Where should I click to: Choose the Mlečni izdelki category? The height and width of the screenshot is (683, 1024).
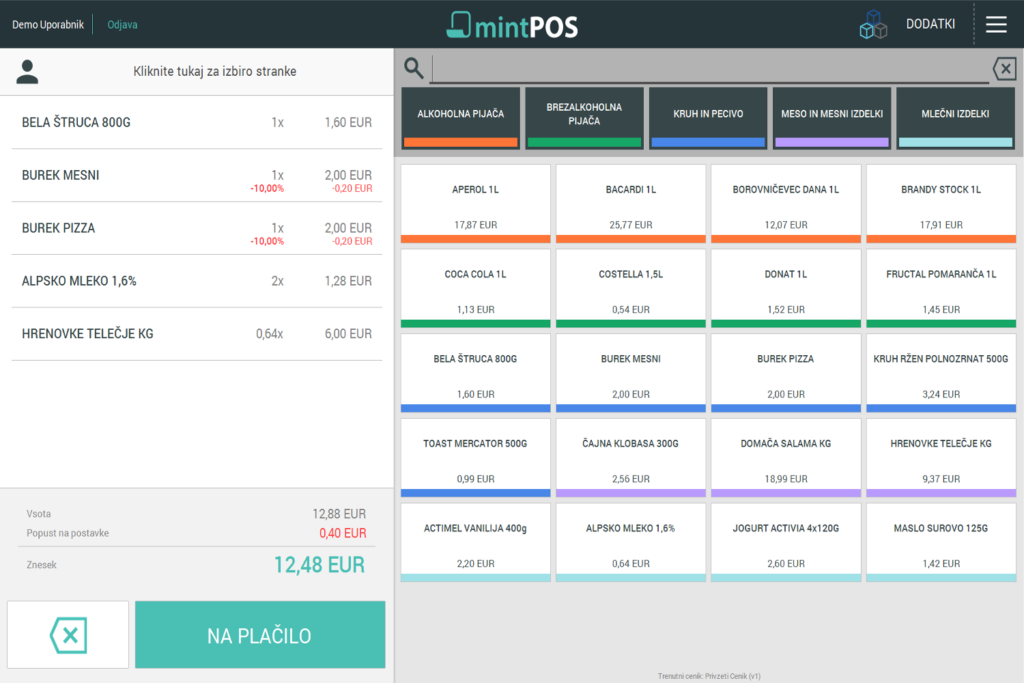pyautogui.click(x=955, y=118)
